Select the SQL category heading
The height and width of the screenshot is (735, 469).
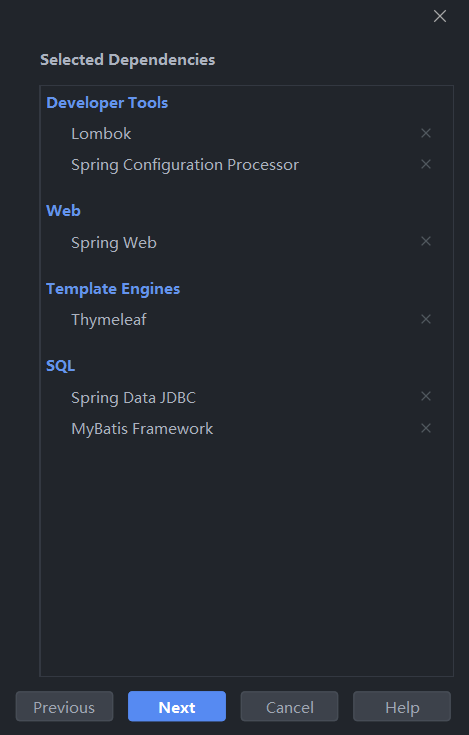(60, 366)
